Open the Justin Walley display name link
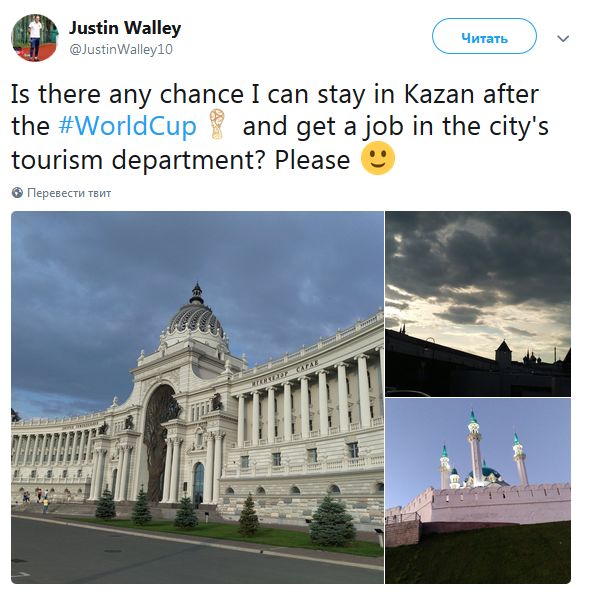Image resolution: width=593 pixels, height=598 pixels. pyautogui.click(x=125, y=28)
